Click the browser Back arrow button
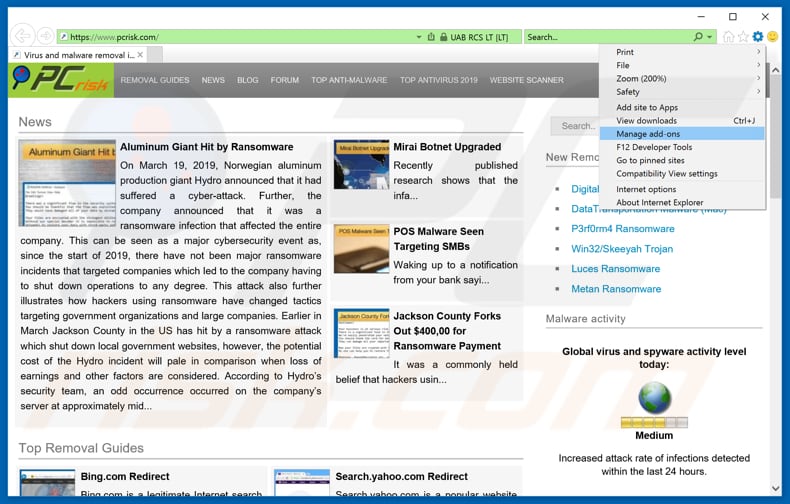 [22, 36]
